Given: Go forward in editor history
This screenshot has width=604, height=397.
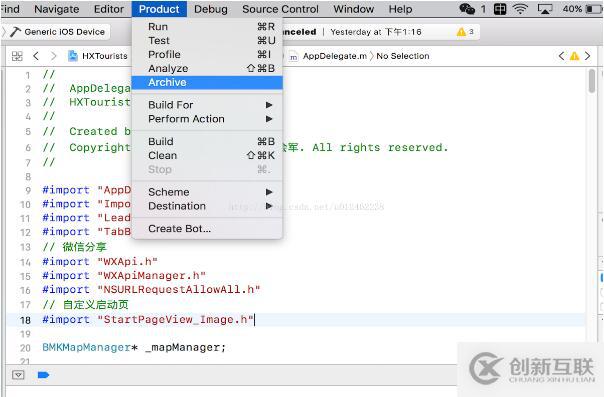Looking at the screenshot, I should point(54,56).
